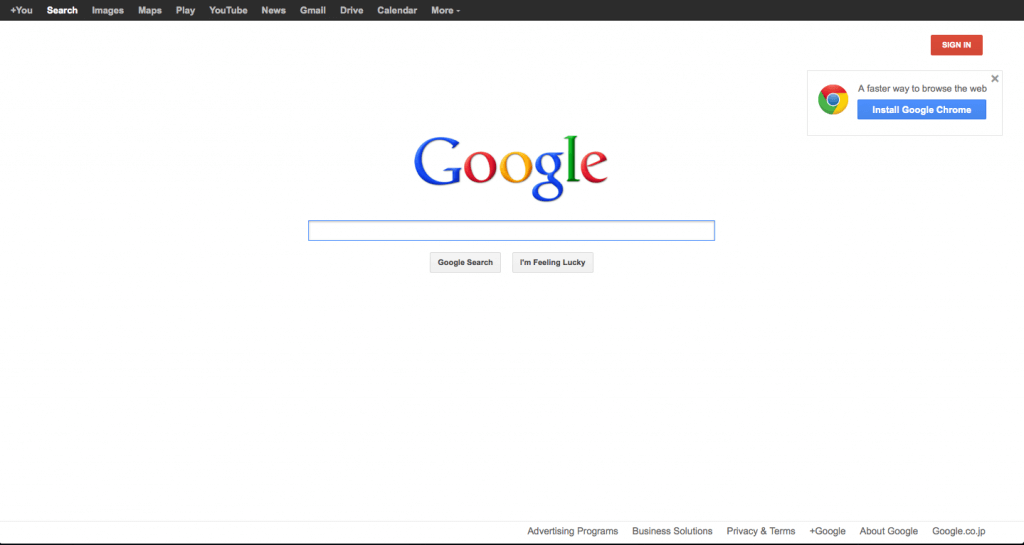The width and height of the screenshot is (1024, 545).
Task: Open YouTube from the top bar
Action: 228,10
